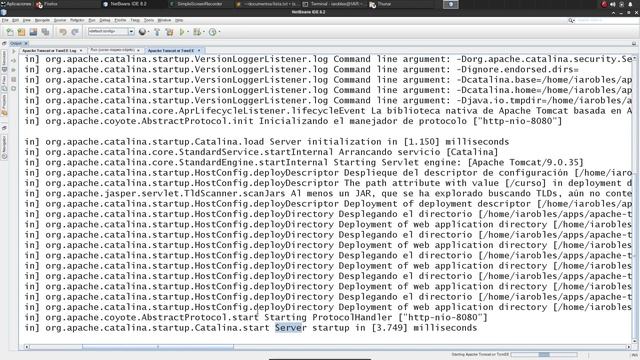Open the Debug menu

point(105,20)
